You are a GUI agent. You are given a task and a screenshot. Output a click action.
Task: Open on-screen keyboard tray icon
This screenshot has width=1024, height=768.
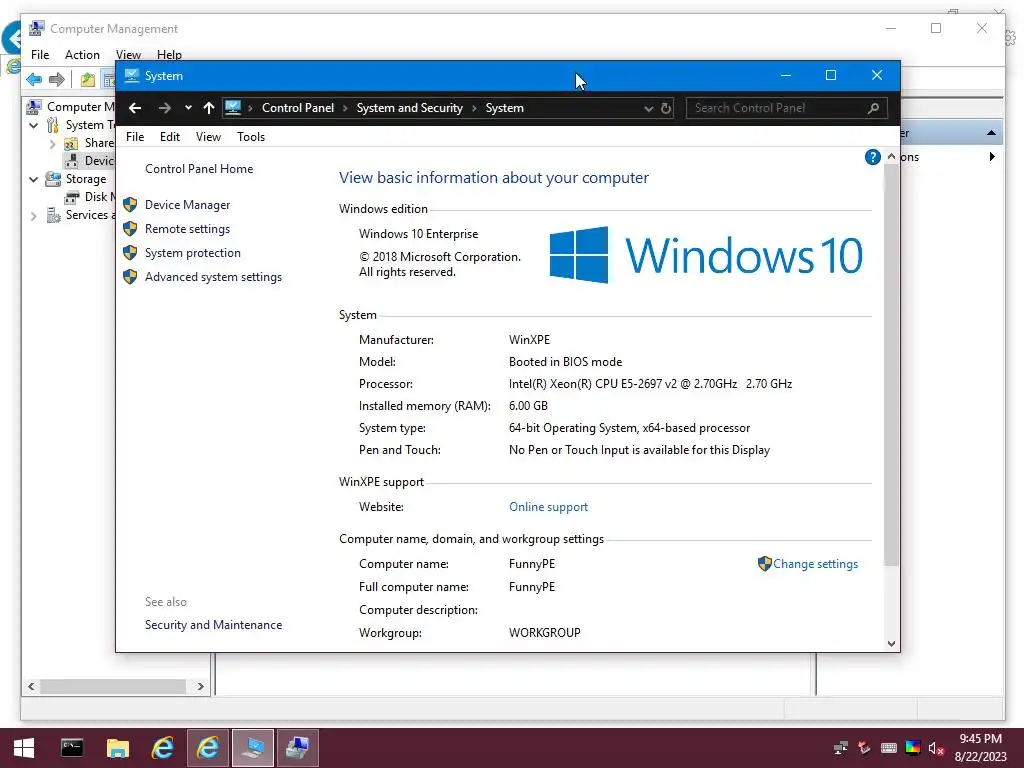(889, 748)
